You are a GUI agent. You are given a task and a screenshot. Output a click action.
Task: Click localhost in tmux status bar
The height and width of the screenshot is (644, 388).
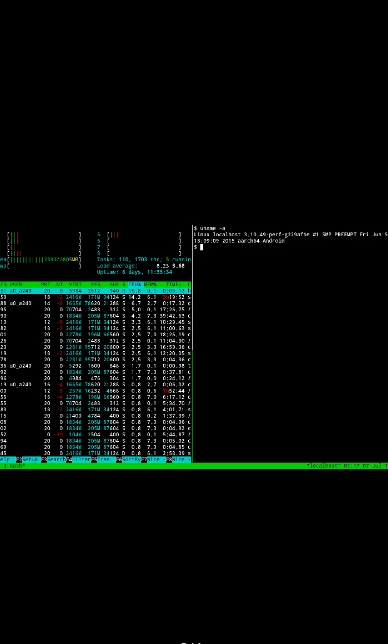click(x=323, y=466)
